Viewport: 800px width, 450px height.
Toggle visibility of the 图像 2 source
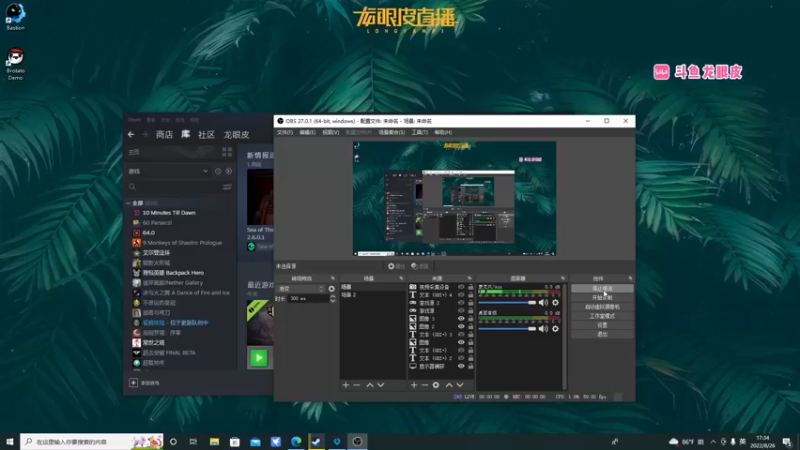tap(461, 327)
